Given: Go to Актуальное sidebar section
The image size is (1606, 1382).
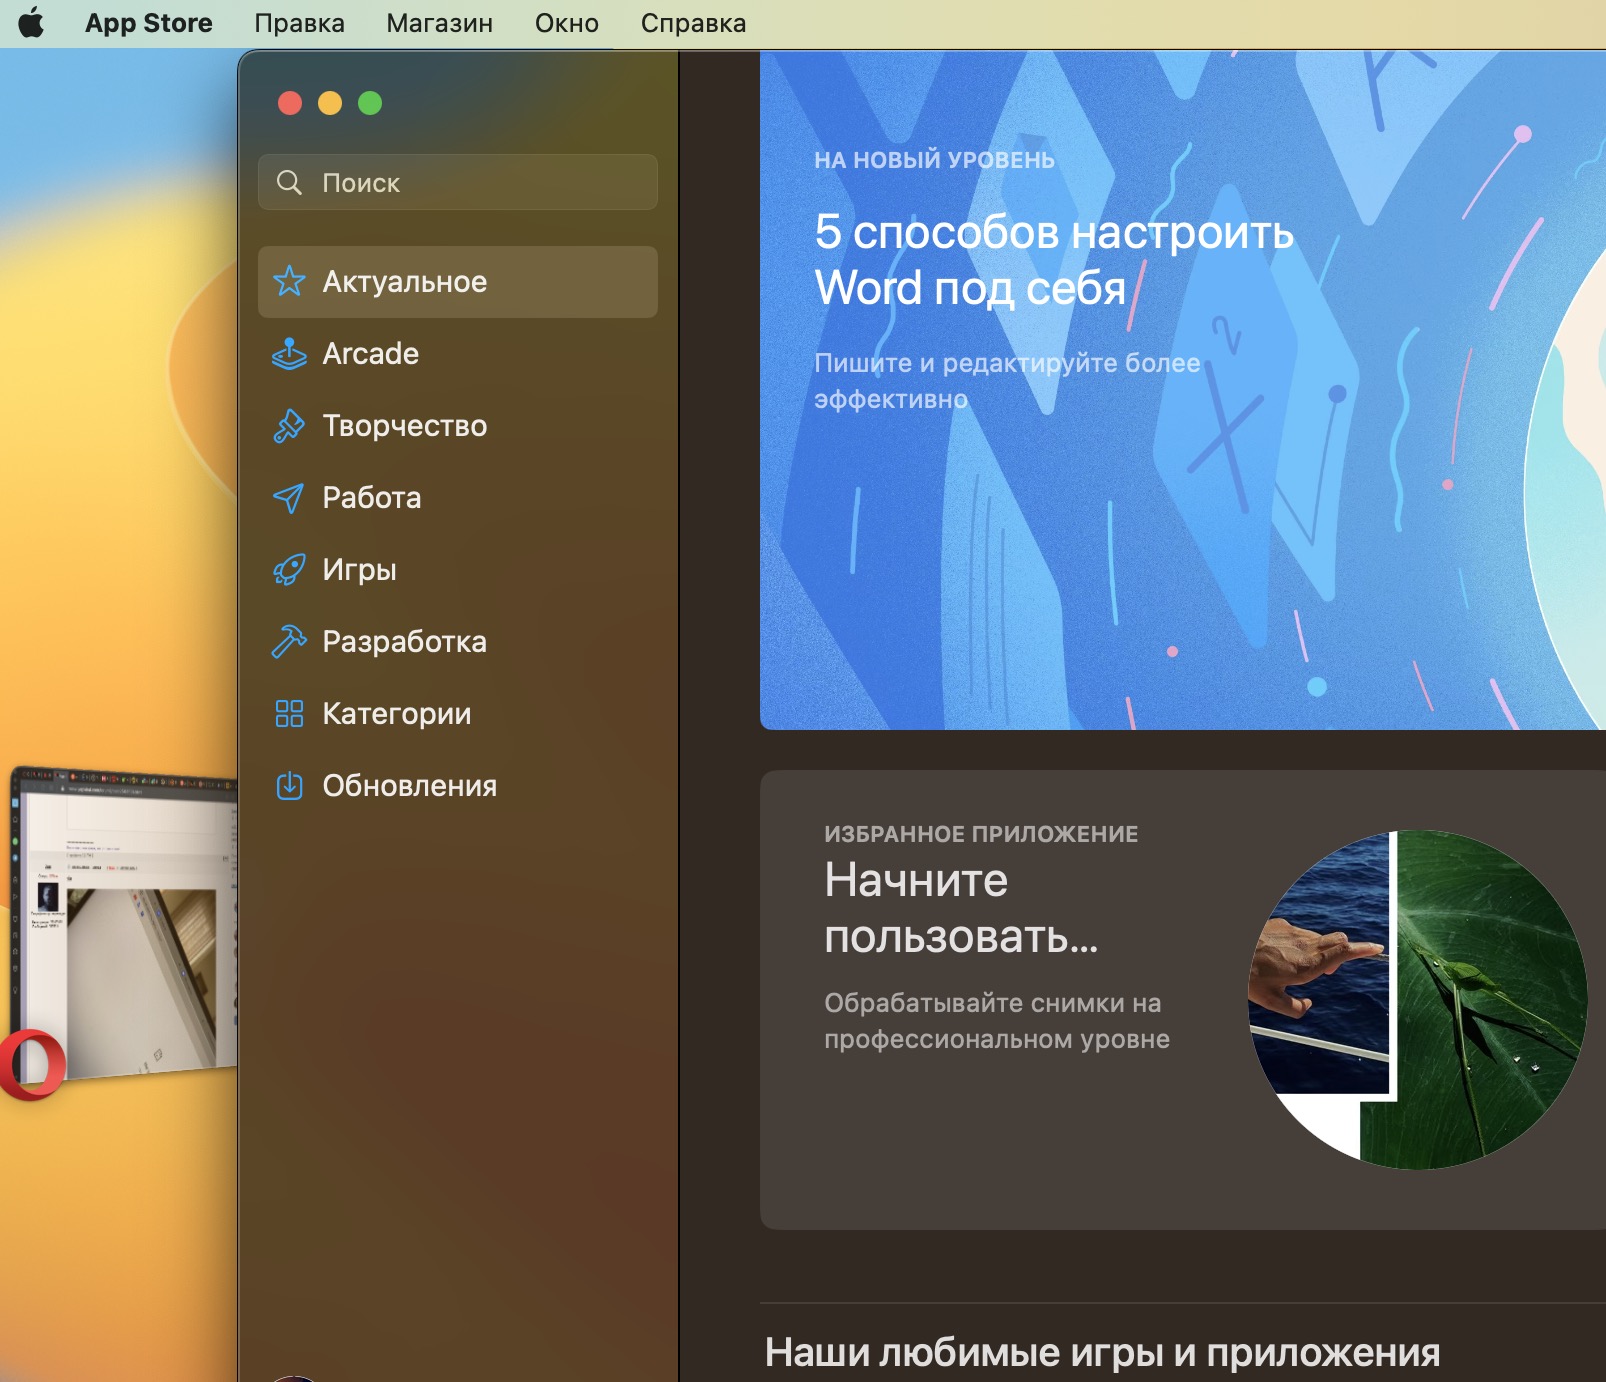Looking at the screenshot, I should point(458,282).
